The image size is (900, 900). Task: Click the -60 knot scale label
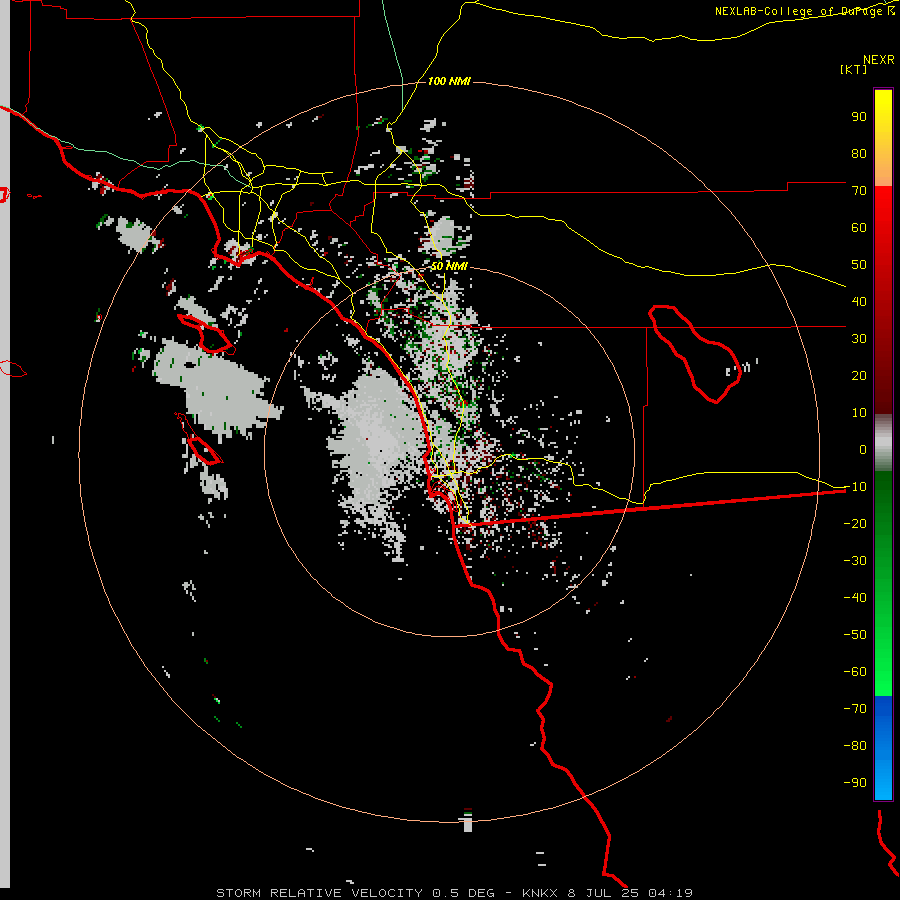click(x=855, y=672)
